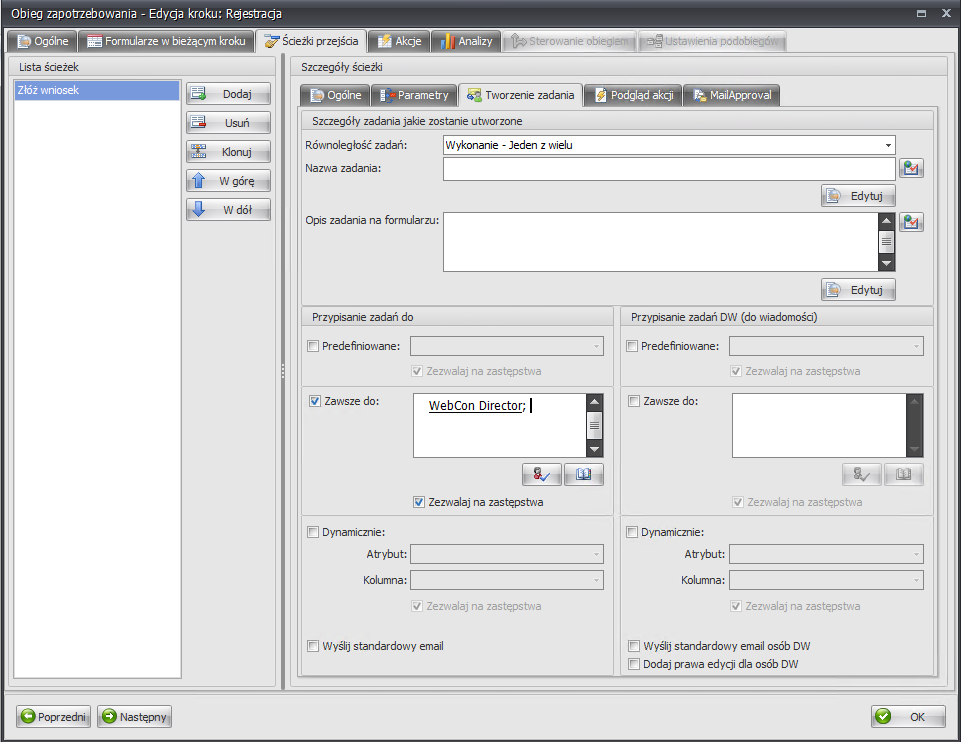961x742 pixels.
Task: Click the variable picker icon beside Opis zadania
Action: (911, 222)
